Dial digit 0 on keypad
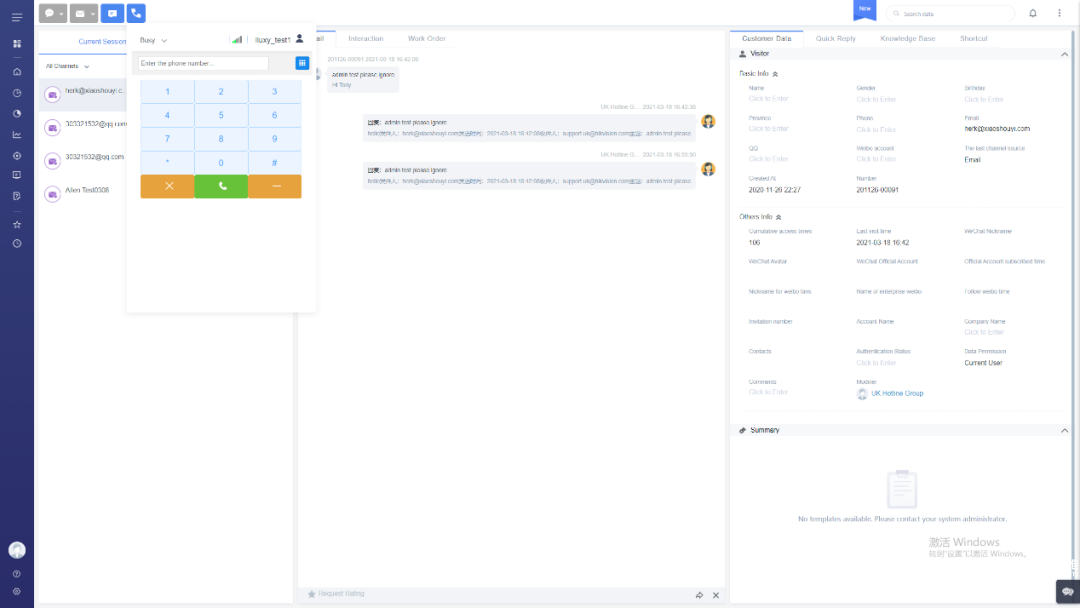This screenshot has height=608, width=1080. [x=221, y=163]
